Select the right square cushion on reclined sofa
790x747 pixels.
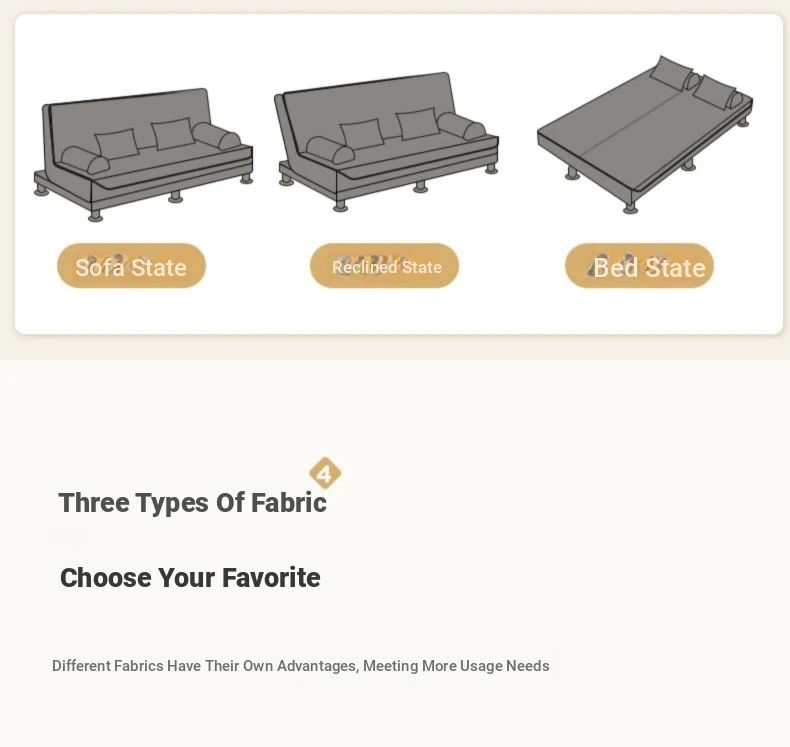(x=418, y=124)
